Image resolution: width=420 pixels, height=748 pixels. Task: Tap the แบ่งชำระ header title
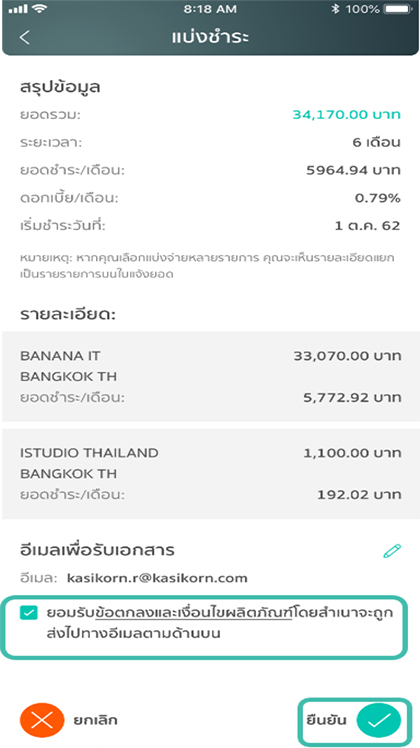210,38
